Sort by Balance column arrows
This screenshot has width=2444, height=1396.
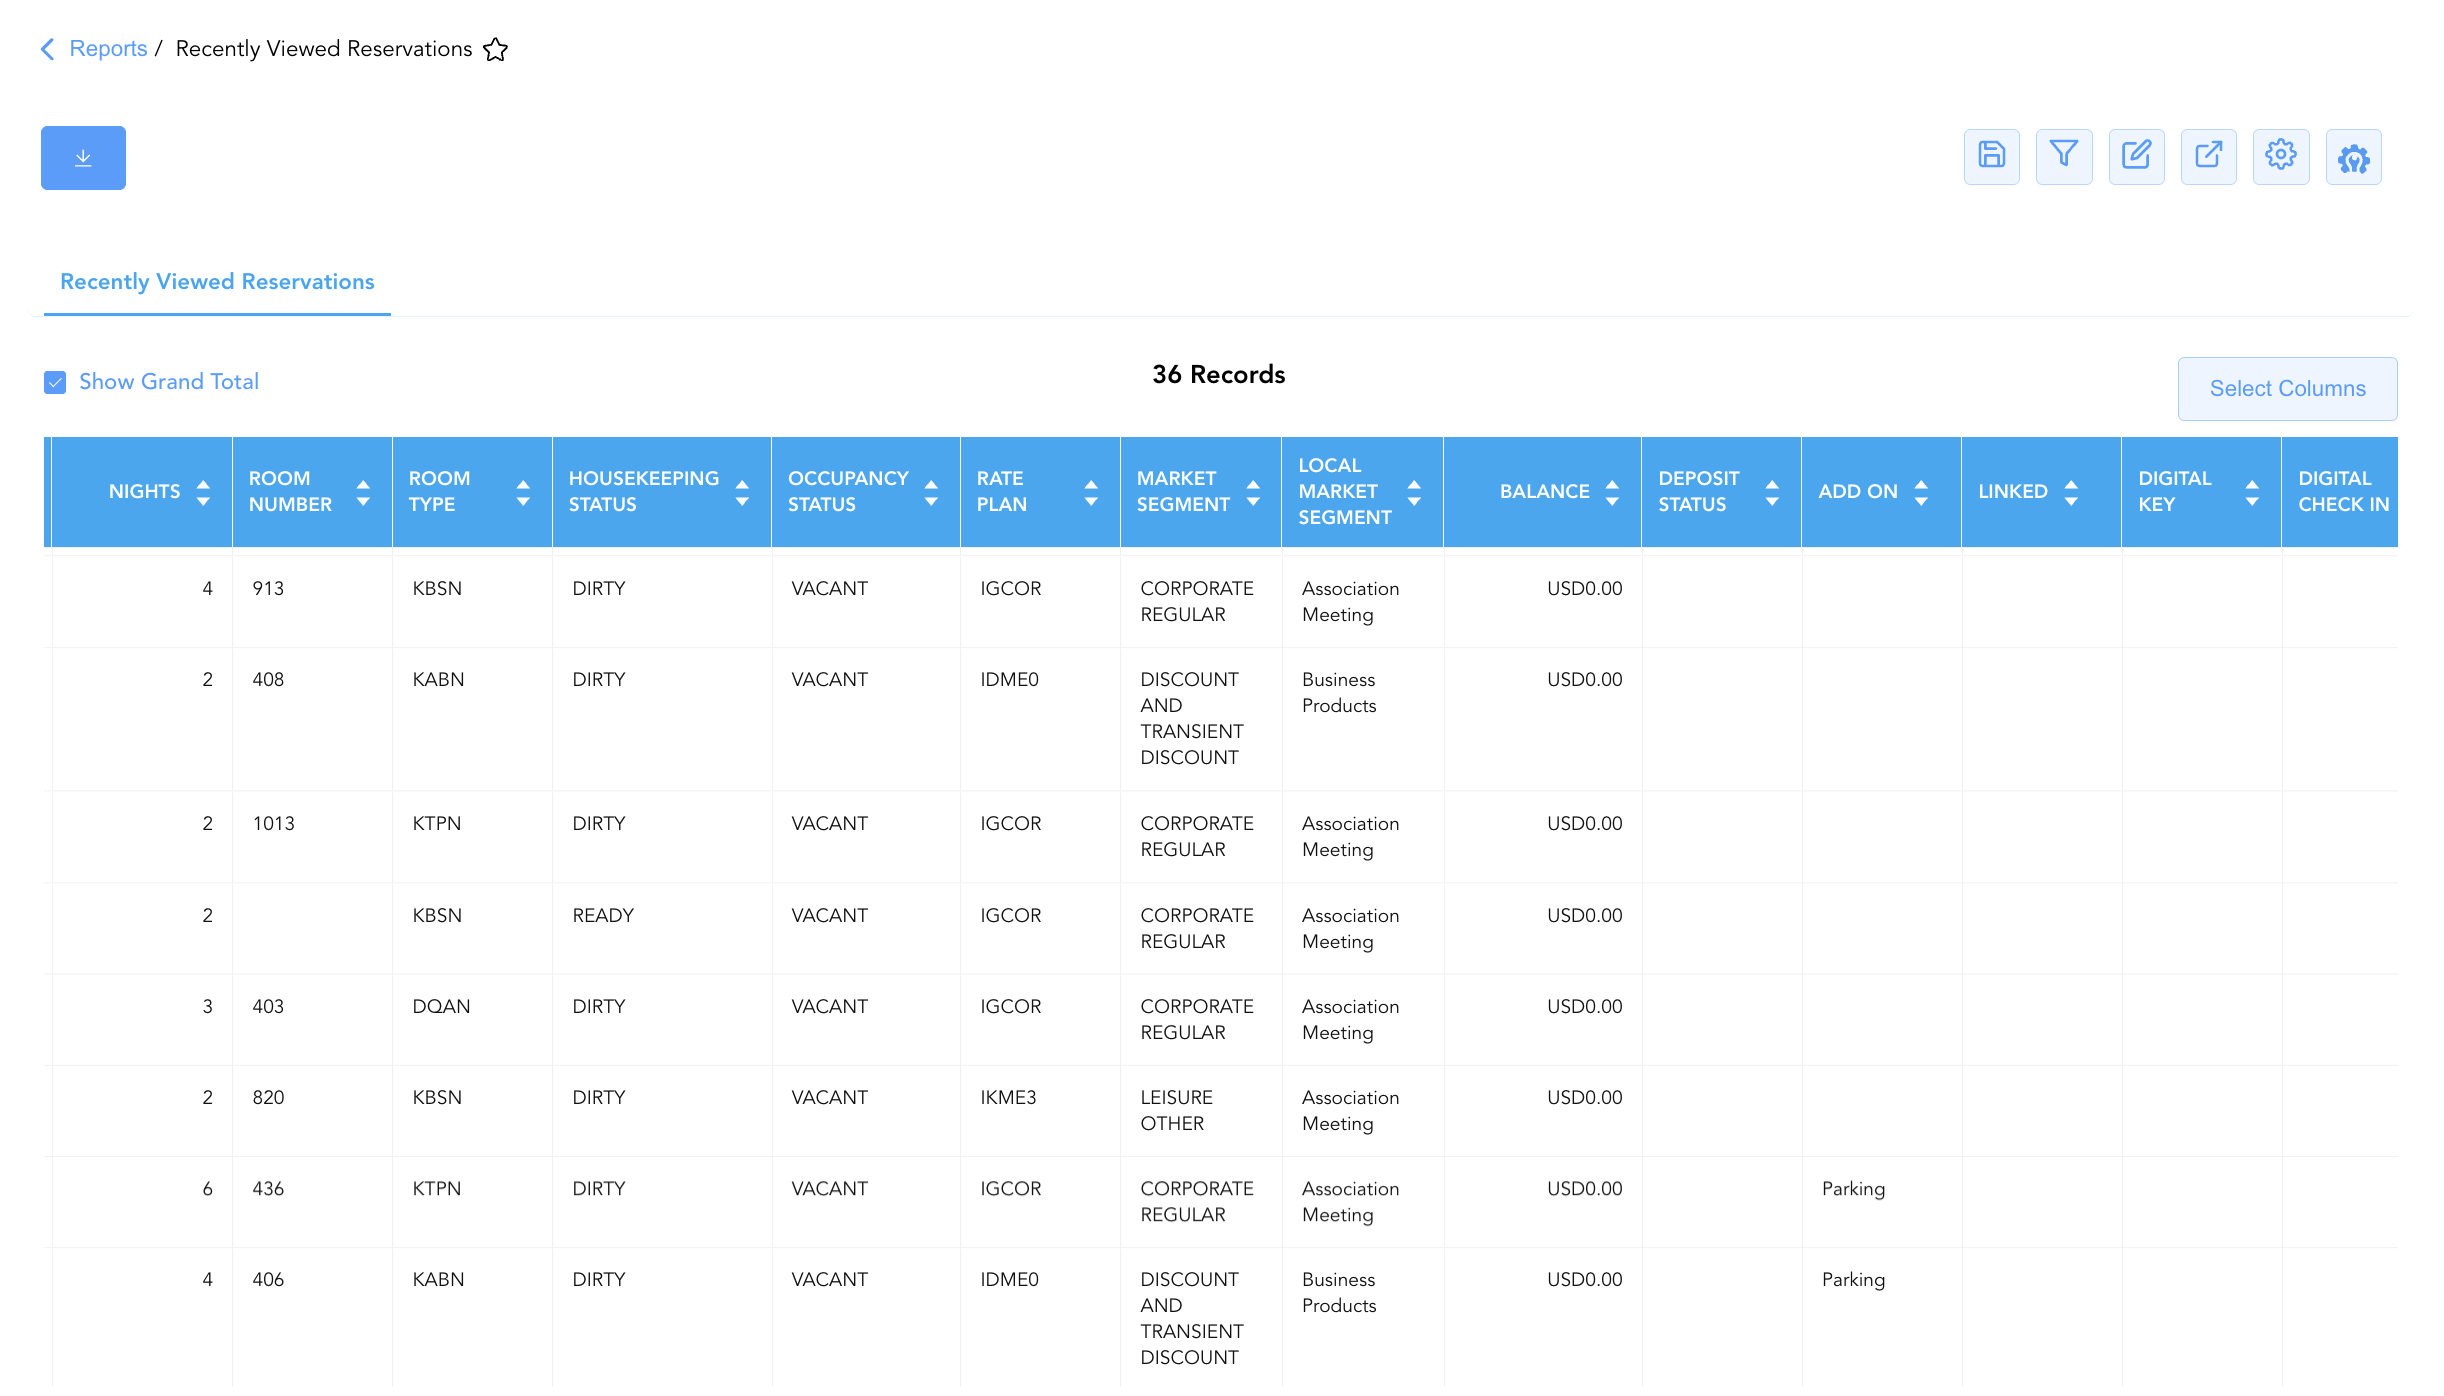coord(1612,492)
